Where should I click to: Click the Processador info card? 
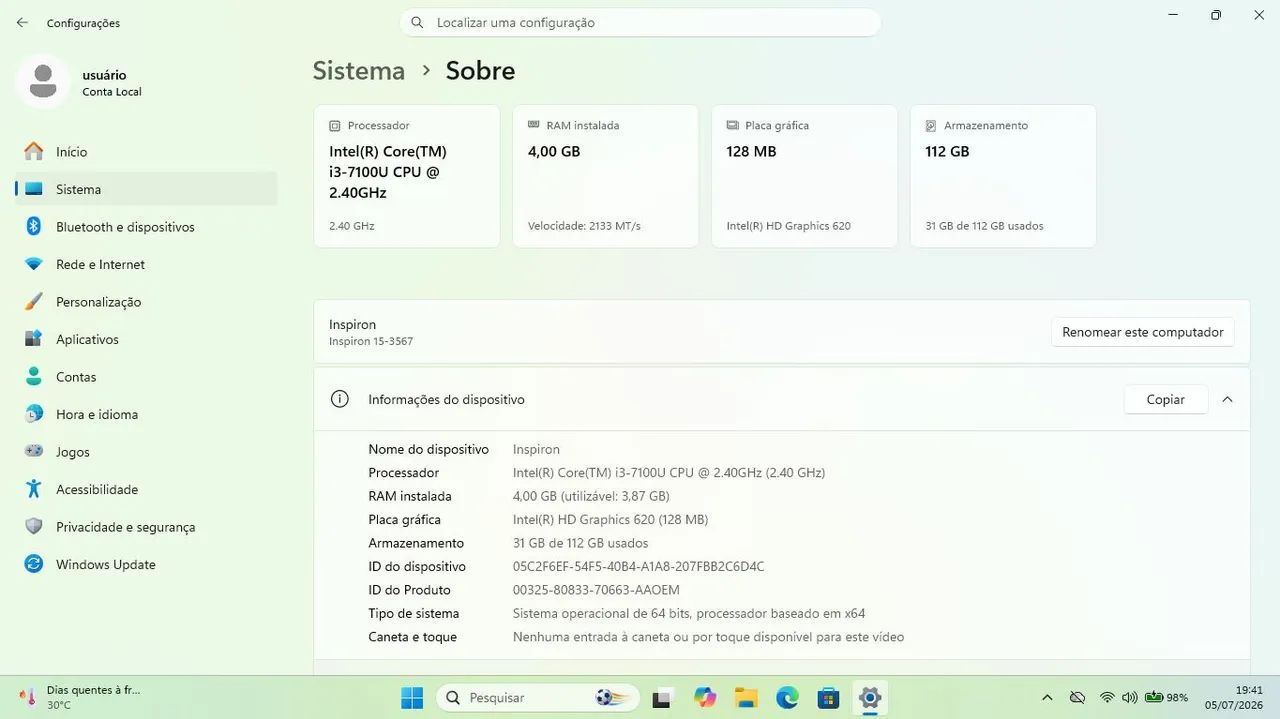coord(407,176)
